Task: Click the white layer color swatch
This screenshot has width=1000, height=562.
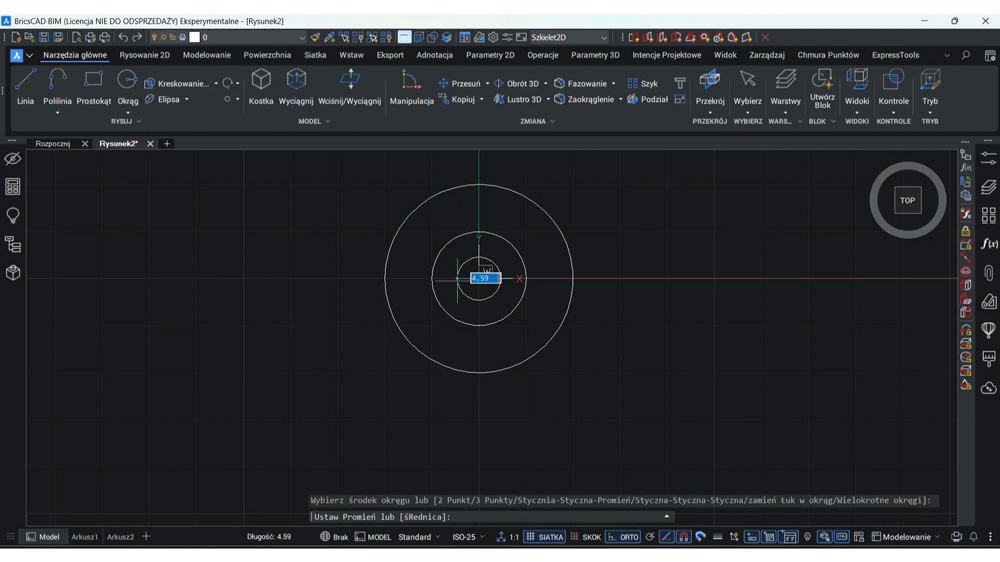Action: 195,38
